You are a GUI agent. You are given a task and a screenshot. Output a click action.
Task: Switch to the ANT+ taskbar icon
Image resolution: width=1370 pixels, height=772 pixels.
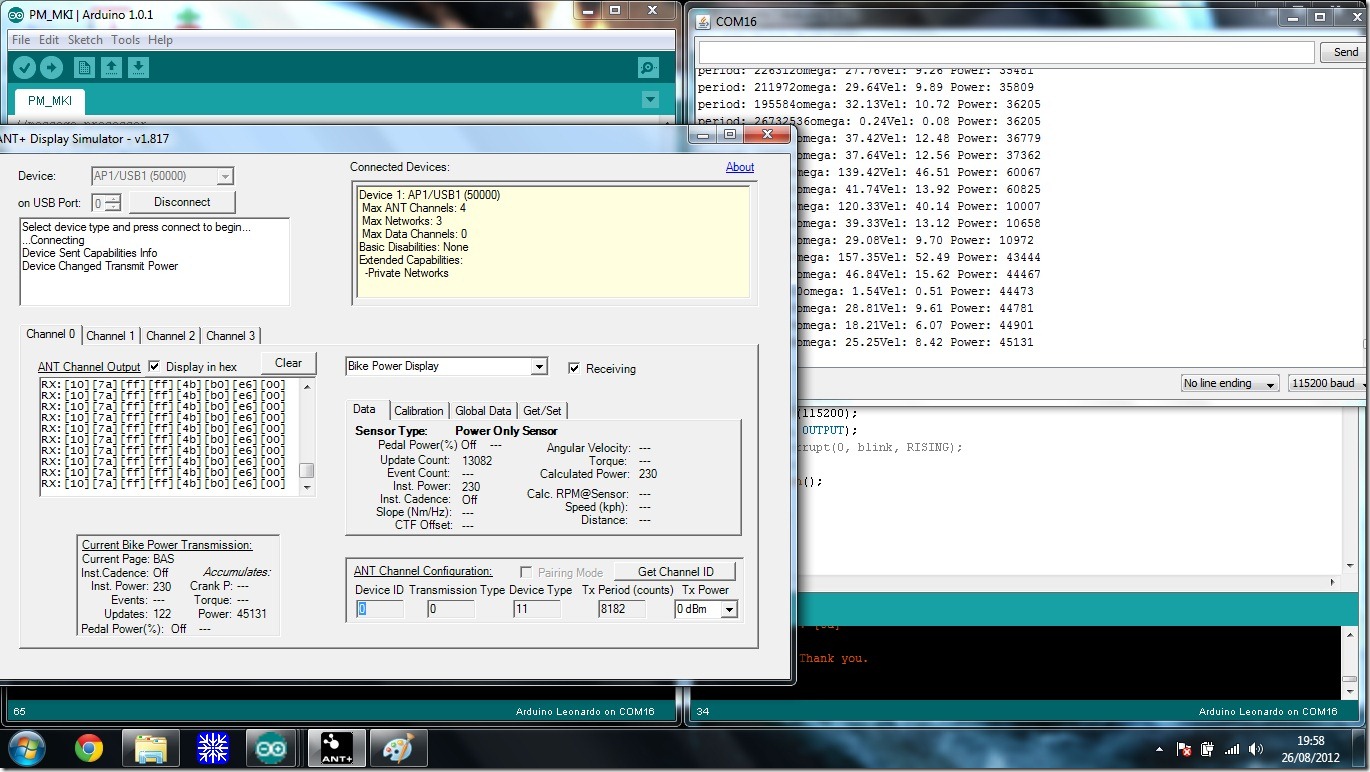tap(337, 748)
